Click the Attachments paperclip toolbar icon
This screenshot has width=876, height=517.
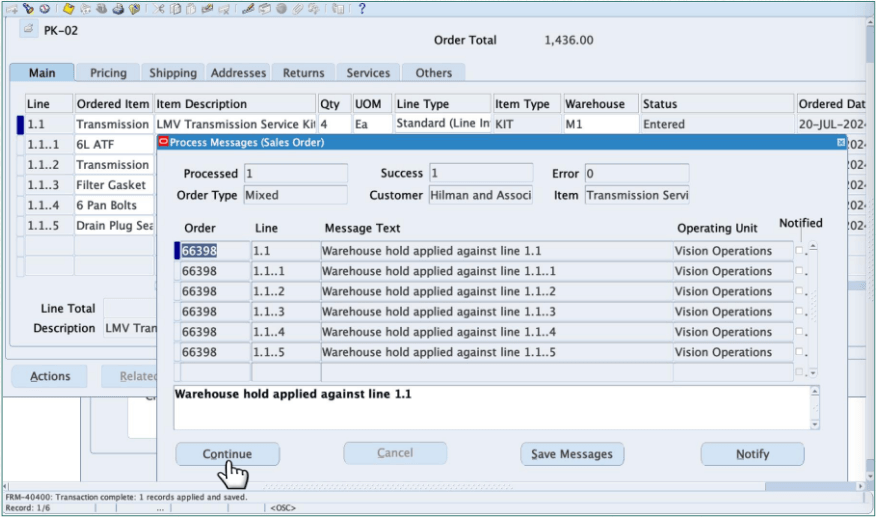point(297,9)
